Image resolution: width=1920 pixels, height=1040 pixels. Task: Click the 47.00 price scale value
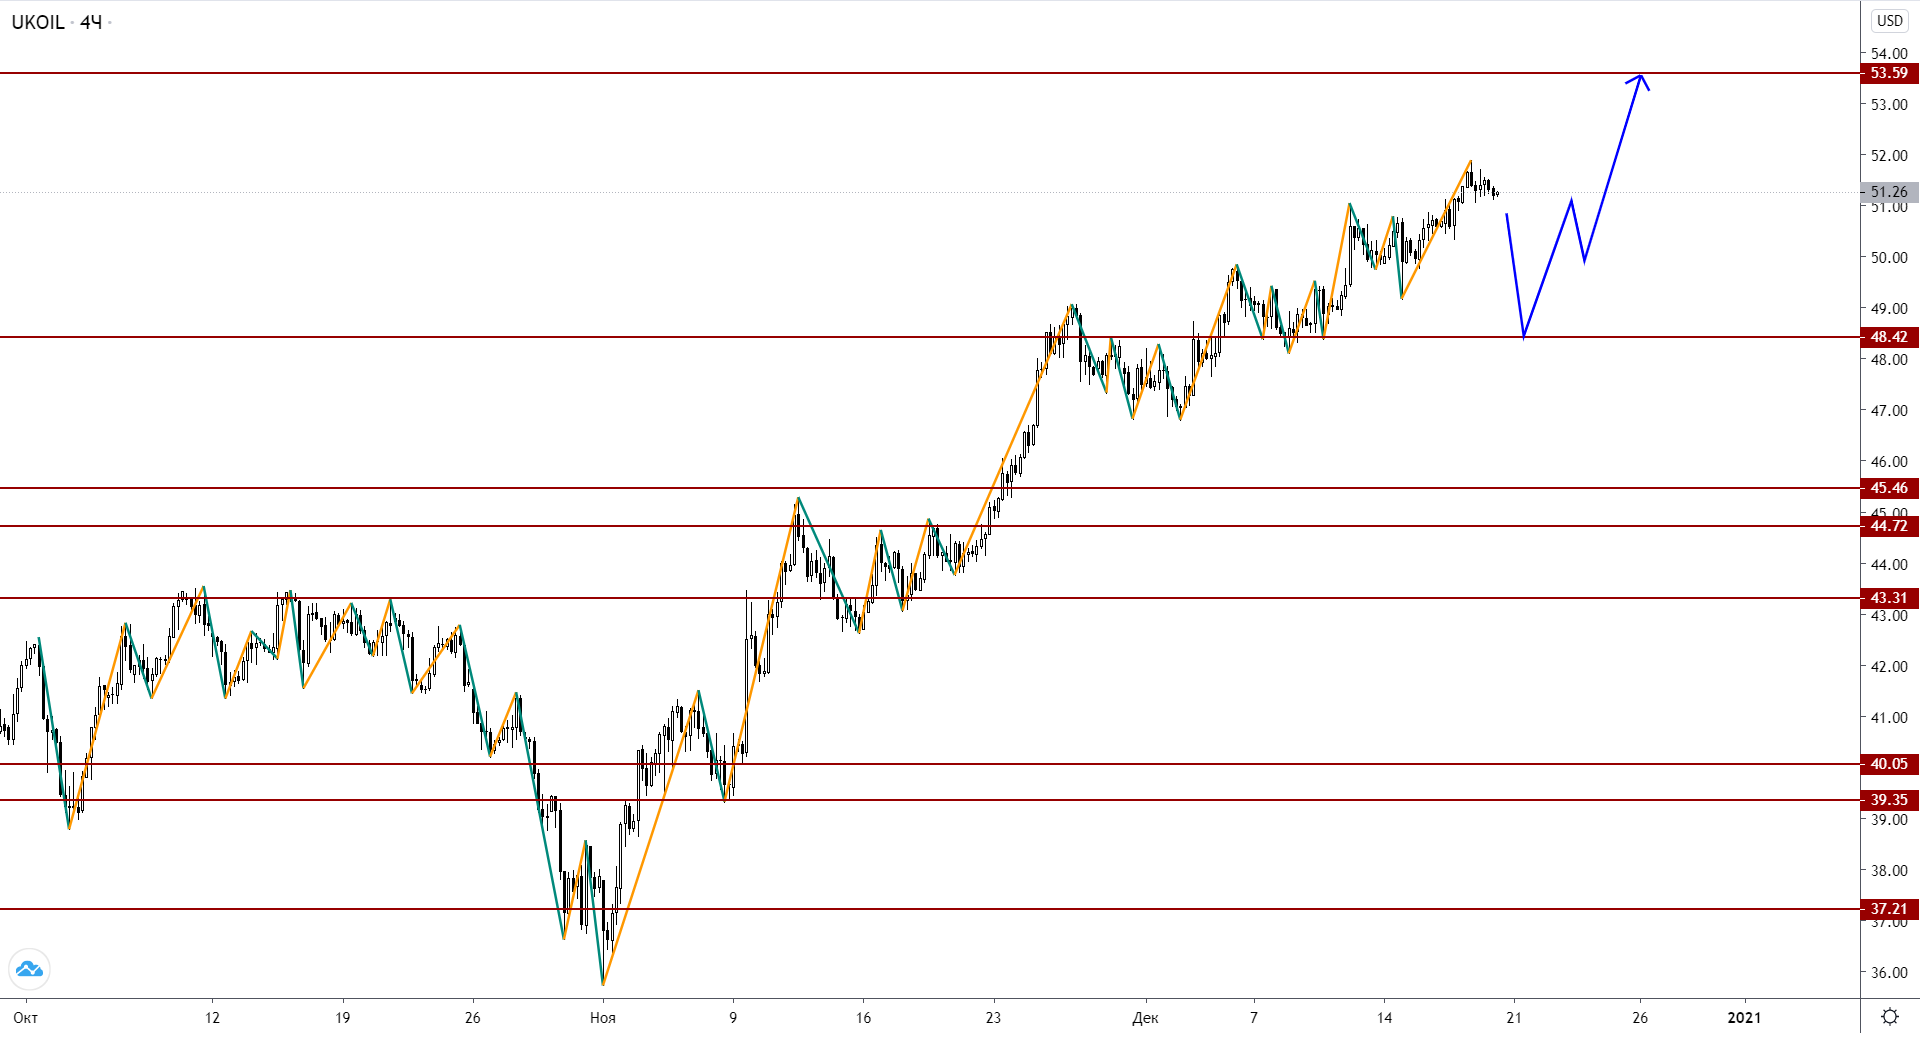(1889, 410)
